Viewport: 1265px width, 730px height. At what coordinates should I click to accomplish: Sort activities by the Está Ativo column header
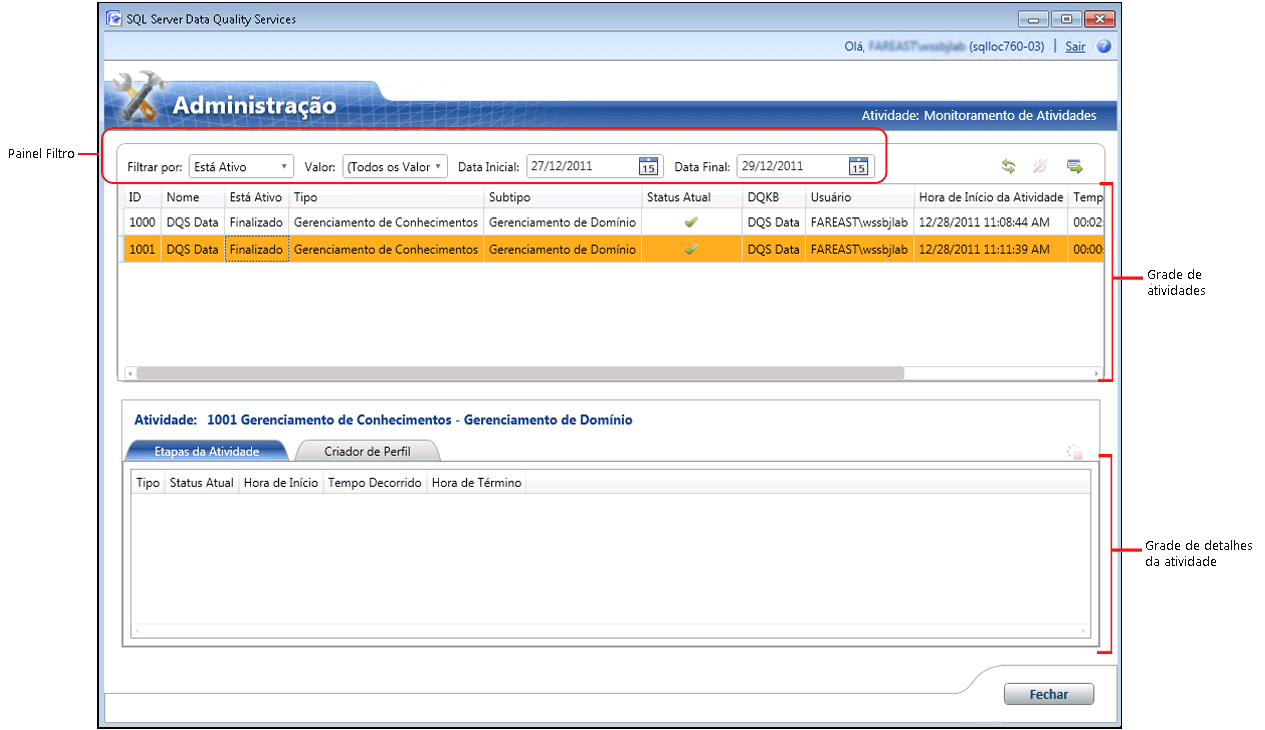coord(257,197)
